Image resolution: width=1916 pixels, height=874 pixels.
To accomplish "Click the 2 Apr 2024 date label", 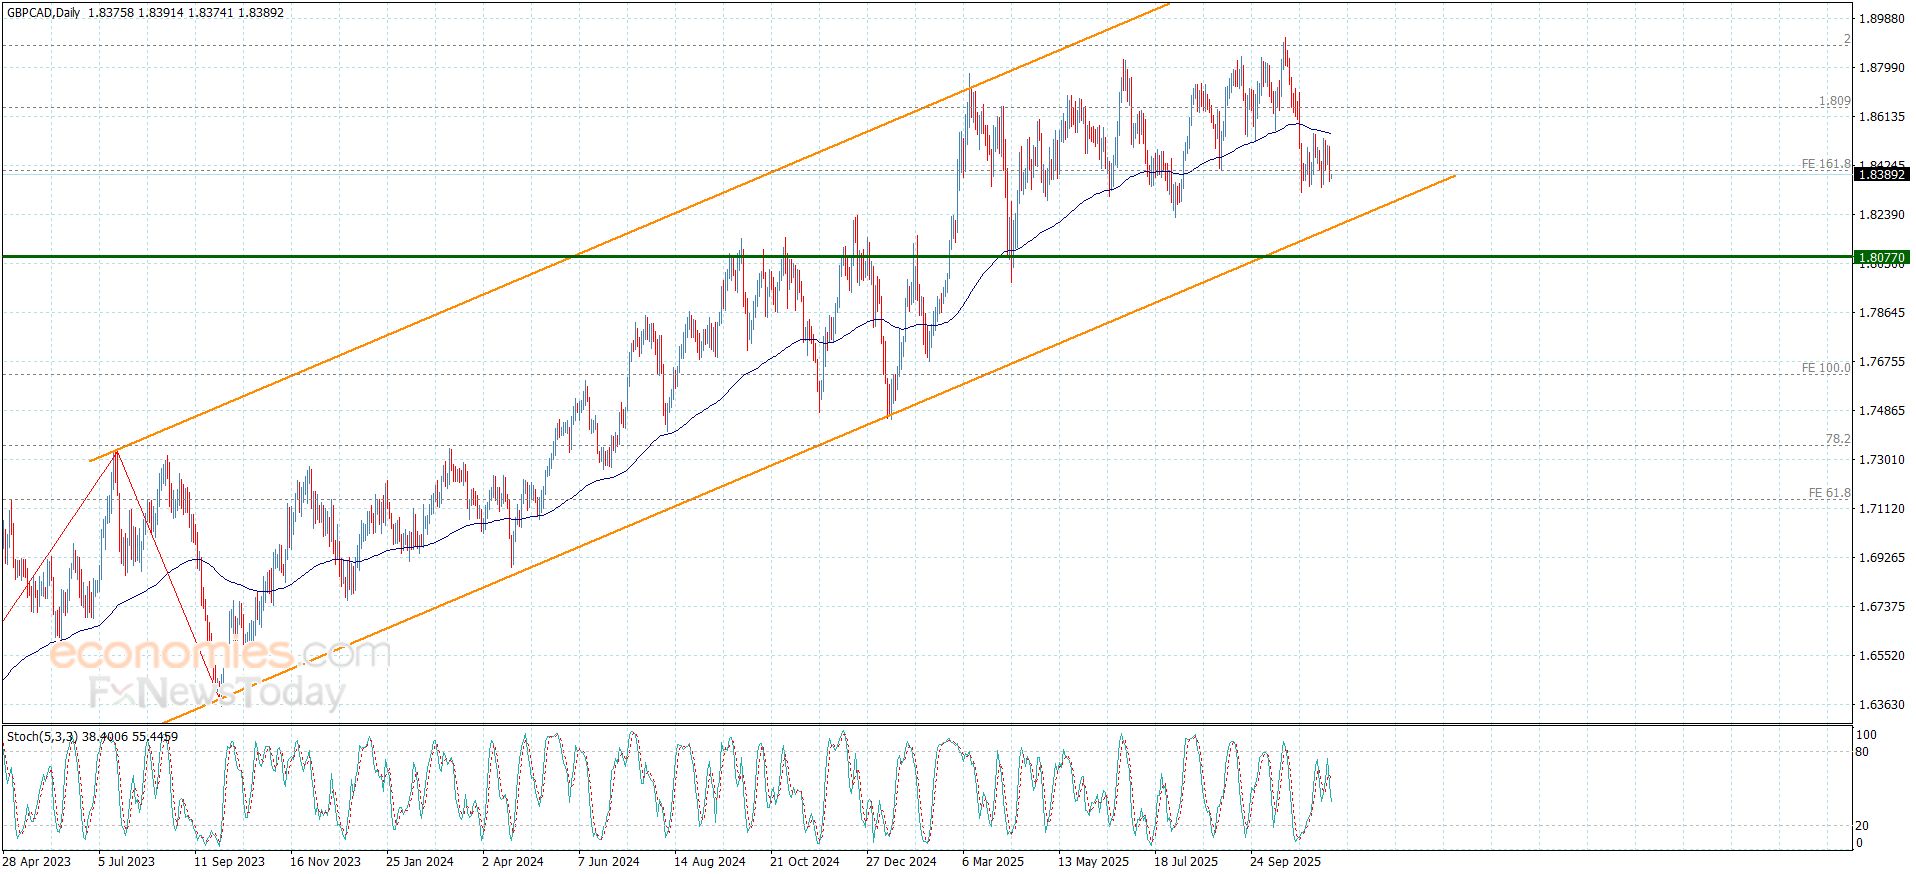I will (512, 861).
